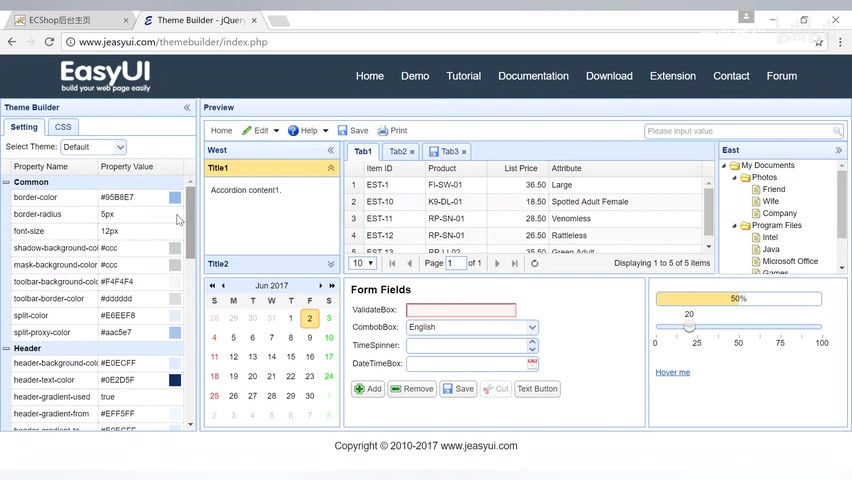This screenshot has height=480, width=852.
Task: Click the Add button
Action: (x=368, y=389)
